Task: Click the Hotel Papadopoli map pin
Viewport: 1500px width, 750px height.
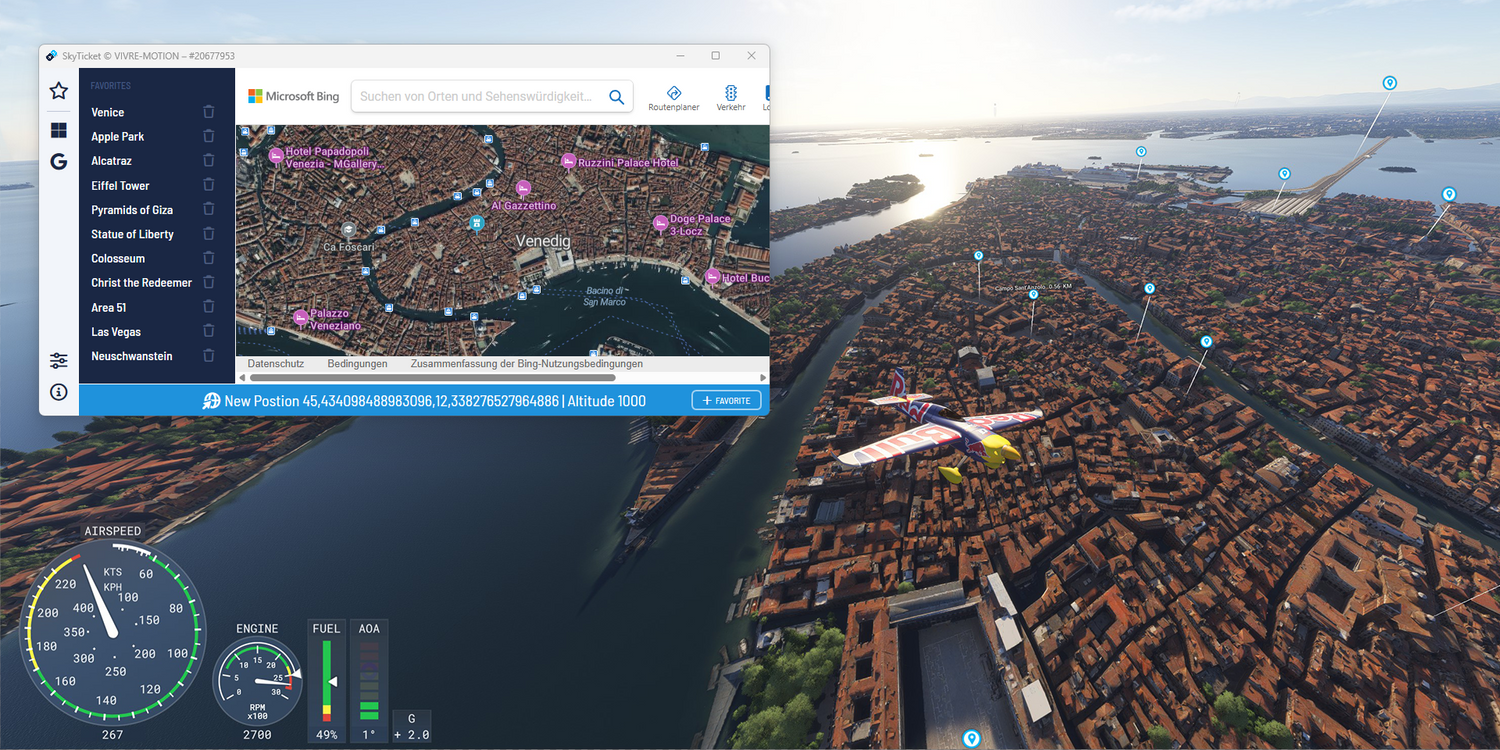Action: 276,155
